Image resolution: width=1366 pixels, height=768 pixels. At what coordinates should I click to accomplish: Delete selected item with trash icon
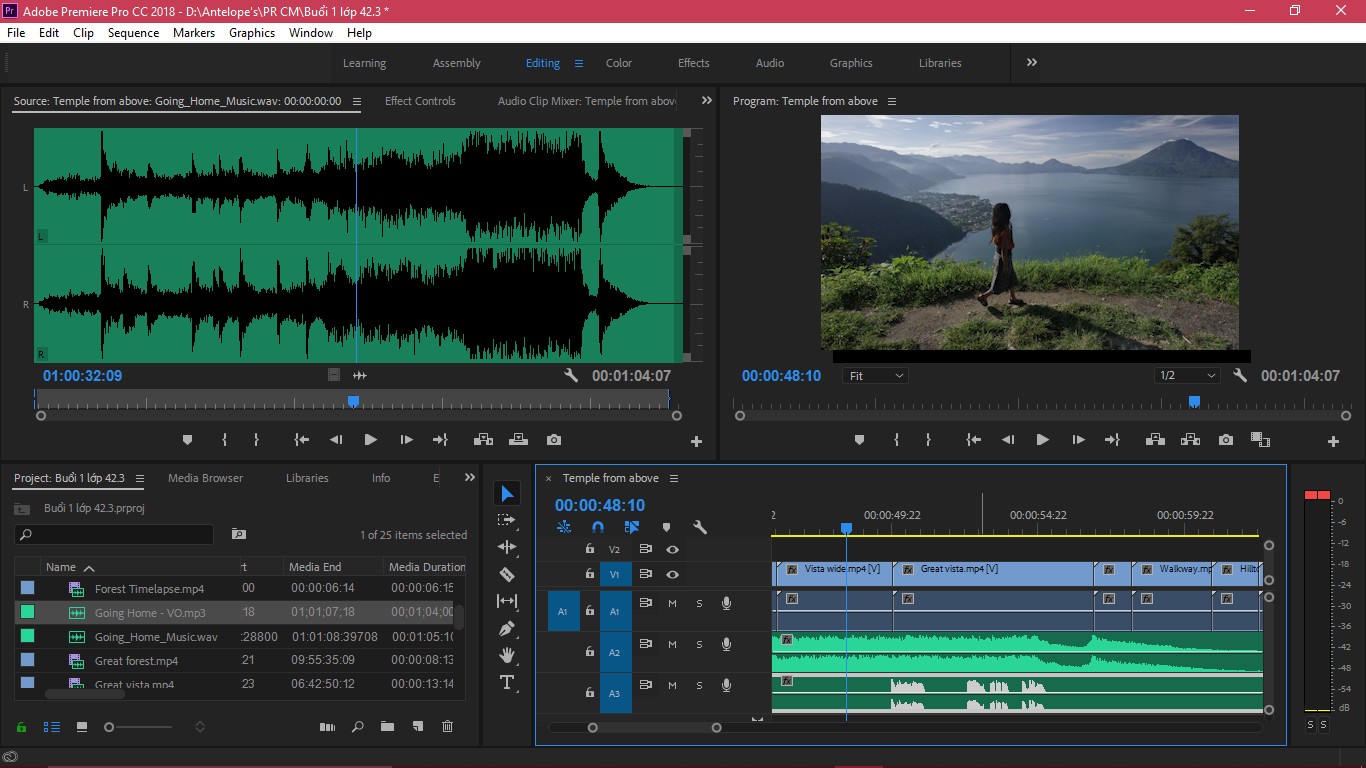tap(447, 727)
